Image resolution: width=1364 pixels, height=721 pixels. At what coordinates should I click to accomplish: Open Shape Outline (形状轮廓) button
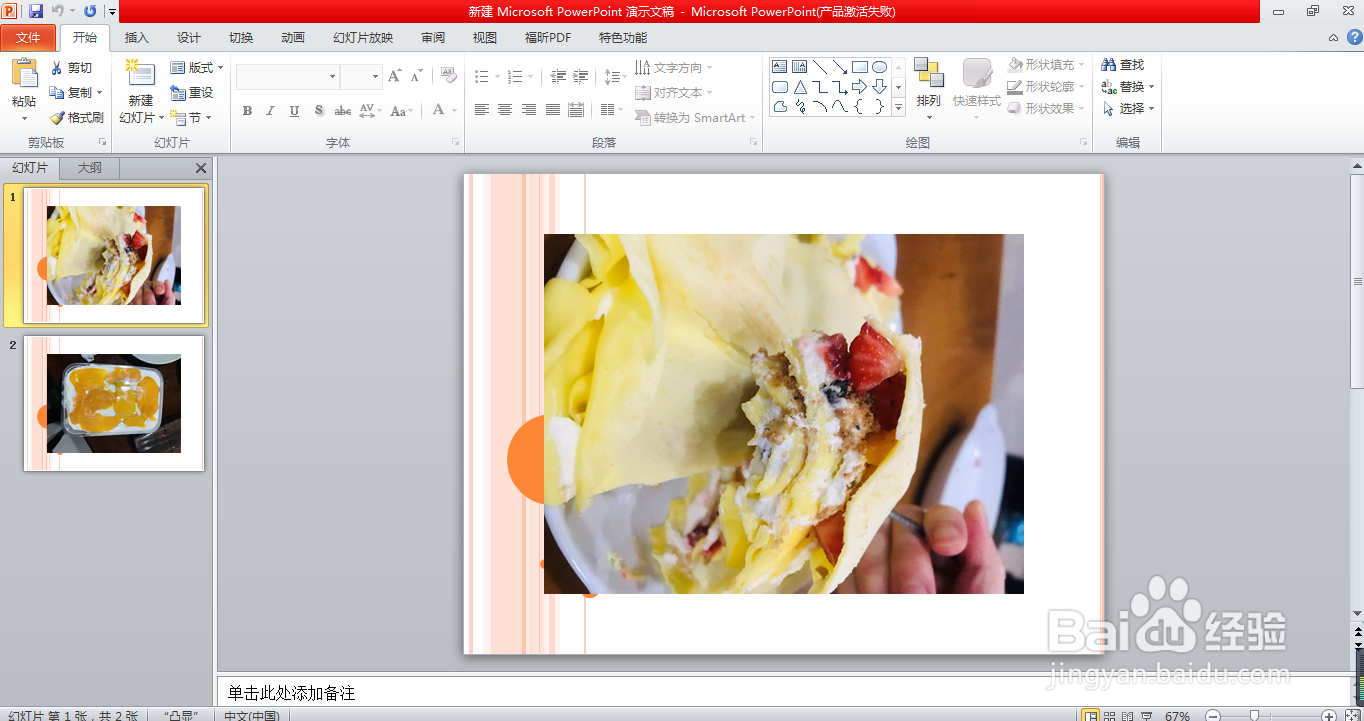click(x=1046, y=87)
